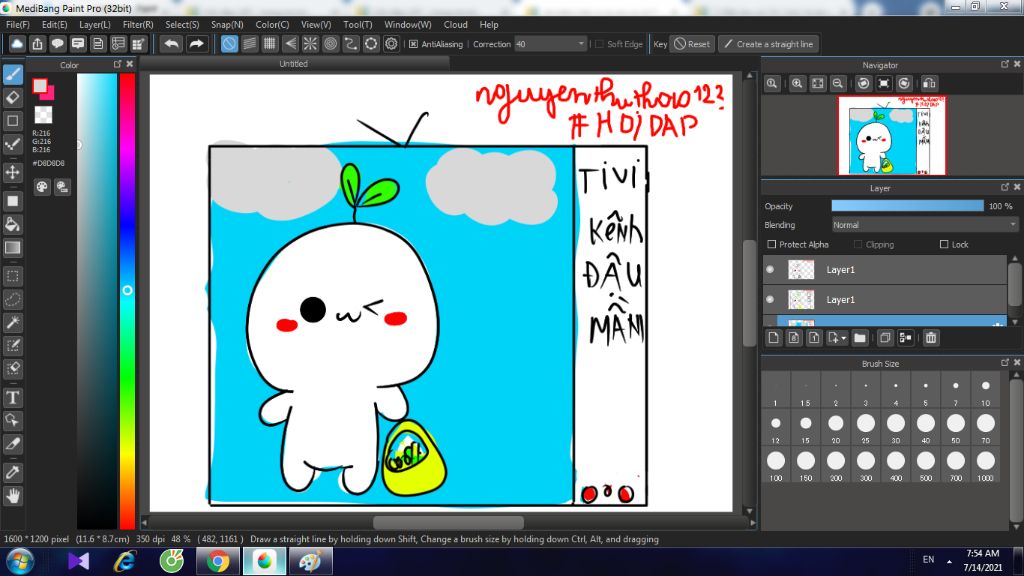Select the rectangular Select tool
Screen dimensions: 1024x576
12,276
